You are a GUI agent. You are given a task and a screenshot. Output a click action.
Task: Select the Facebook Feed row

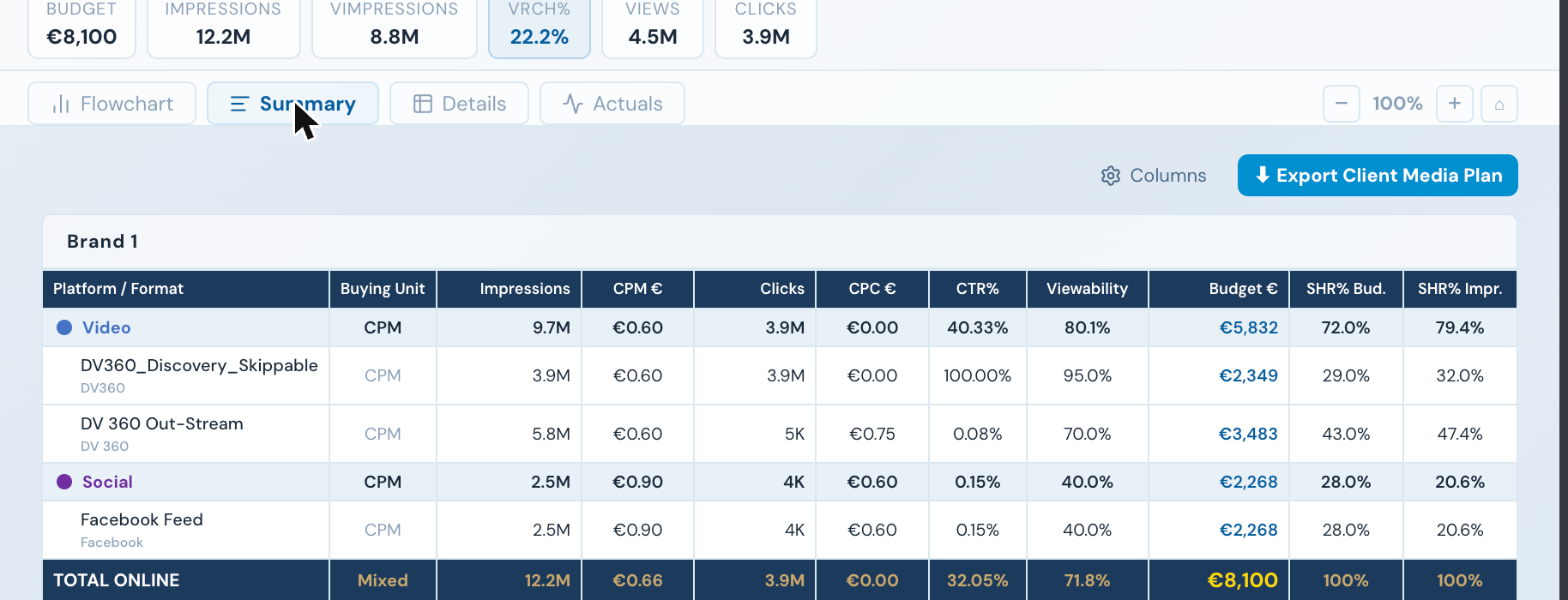point(779,530)
